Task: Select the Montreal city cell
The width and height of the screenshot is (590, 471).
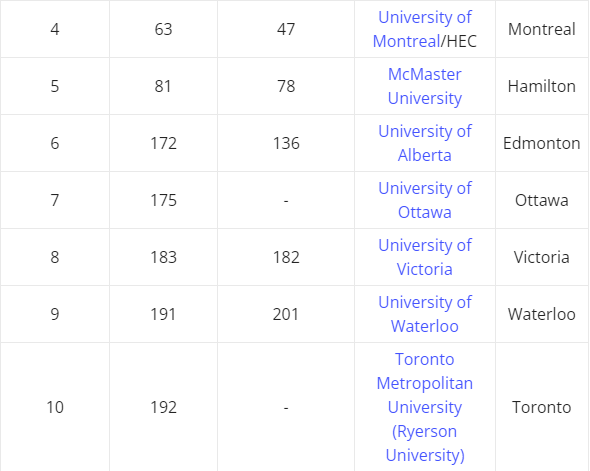Action: click(542, 29)
